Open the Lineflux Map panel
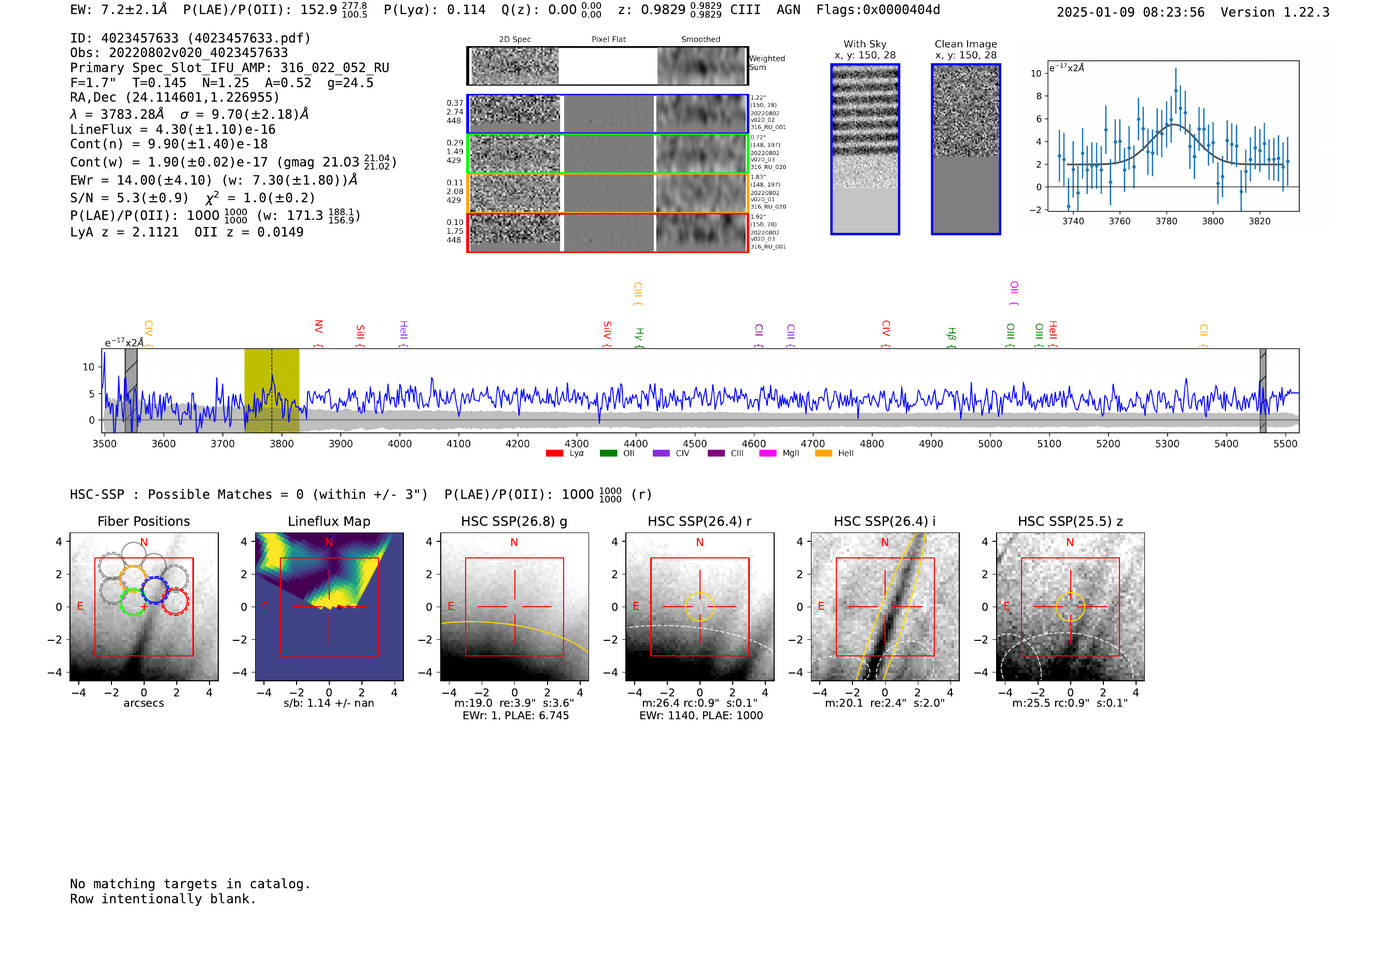 (329, 607)
